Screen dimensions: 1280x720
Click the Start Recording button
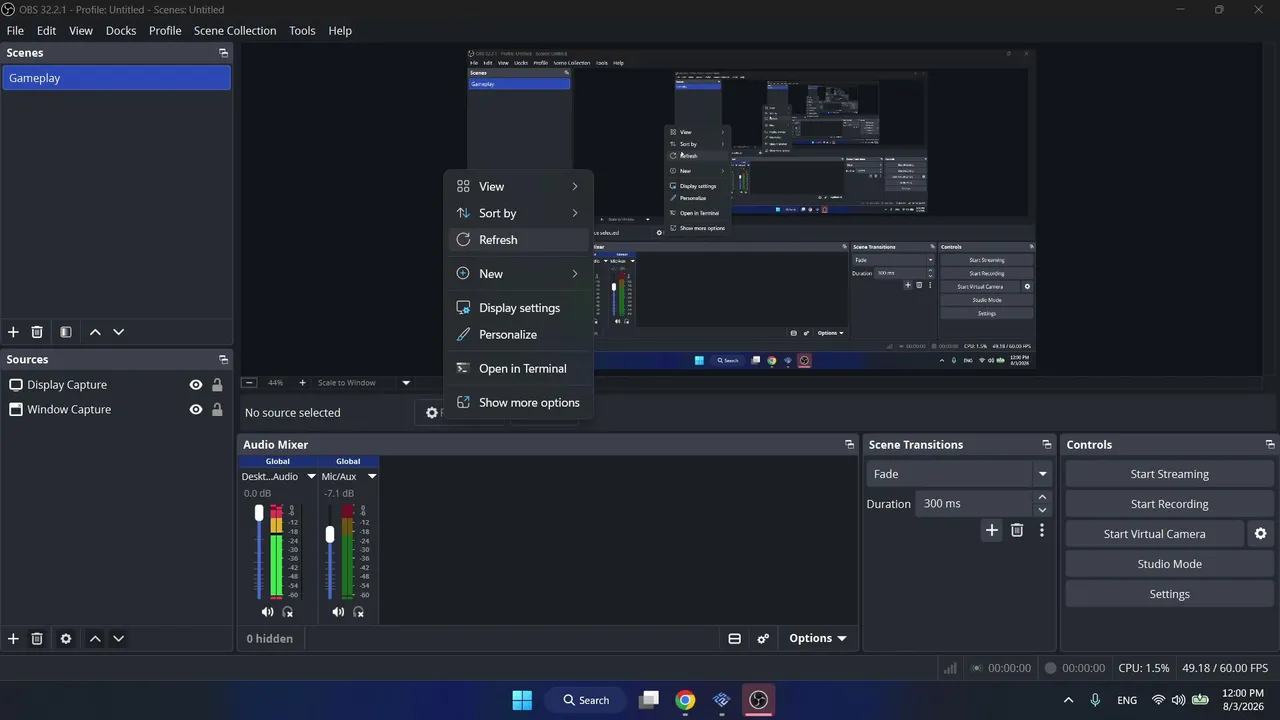[x=1169, y=504]
